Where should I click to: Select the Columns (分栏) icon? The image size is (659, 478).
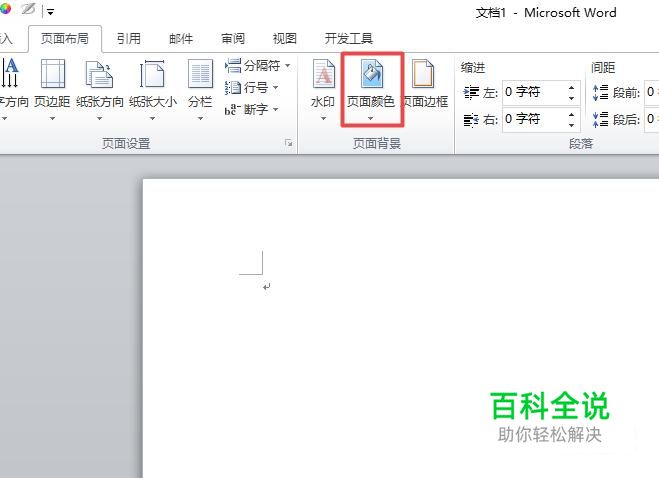click(x=200, y=74)
